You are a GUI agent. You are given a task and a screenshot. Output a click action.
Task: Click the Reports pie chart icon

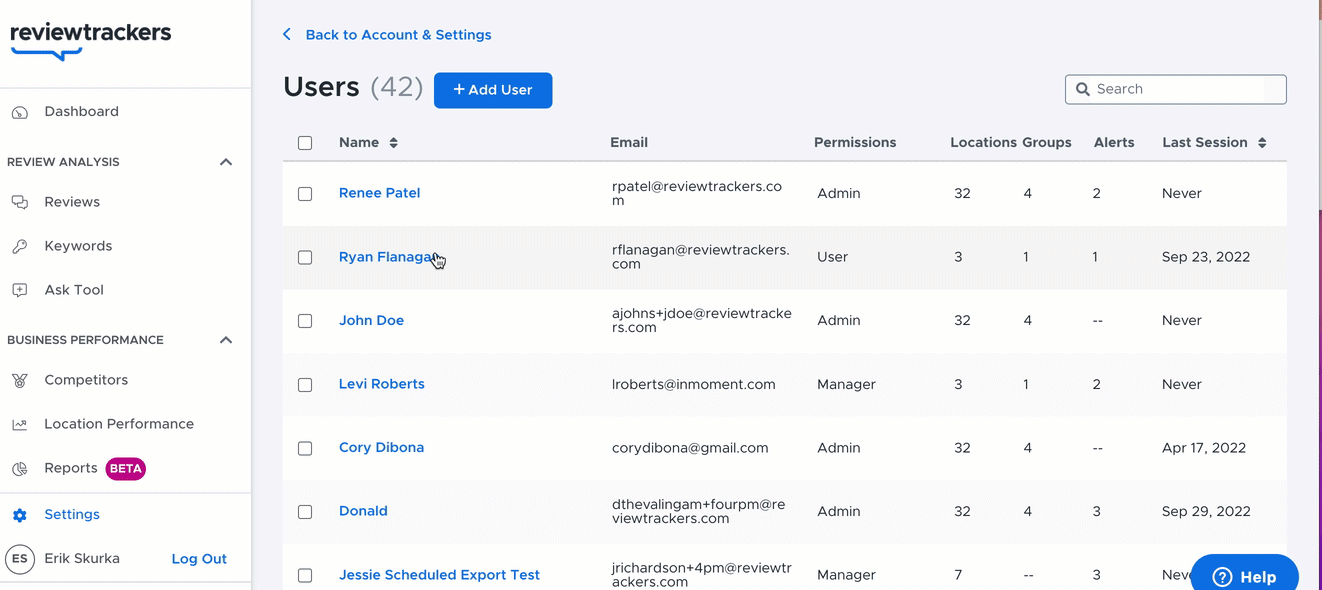(x=20, y=468)
